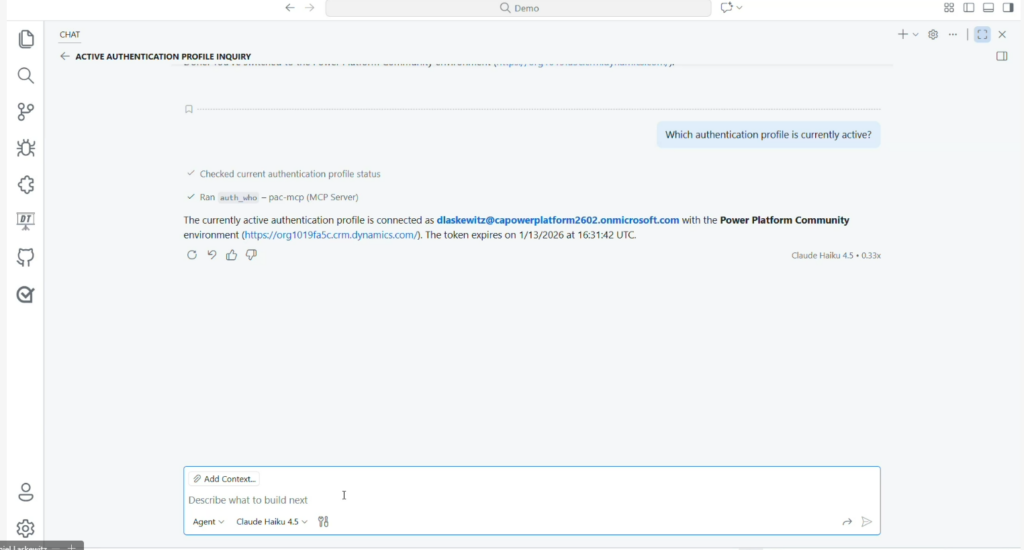Expand the new chat dropdown arrow
This screenshot has width=1024, height=550.
click(916, 35)
